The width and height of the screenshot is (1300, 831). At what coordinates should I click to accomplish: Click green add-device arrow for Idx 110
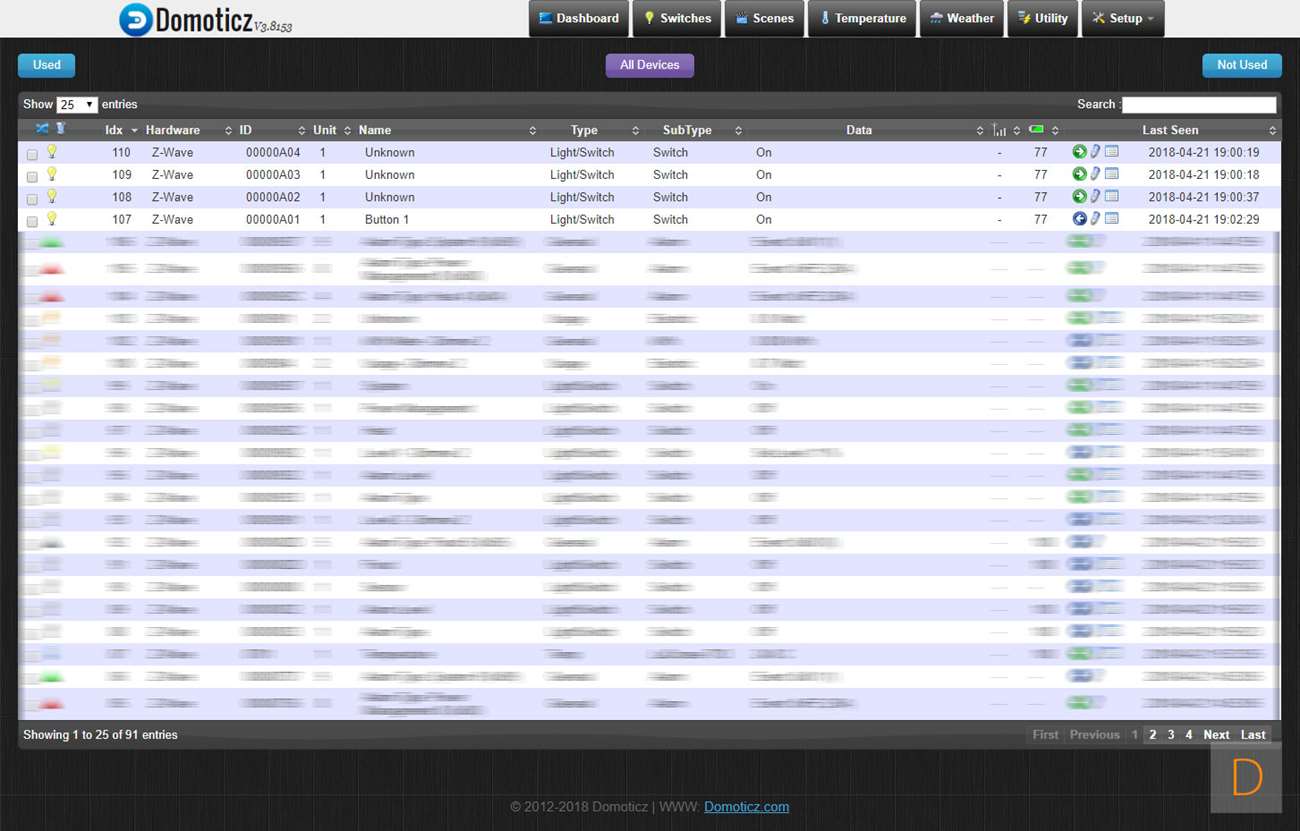(1079, 152)
